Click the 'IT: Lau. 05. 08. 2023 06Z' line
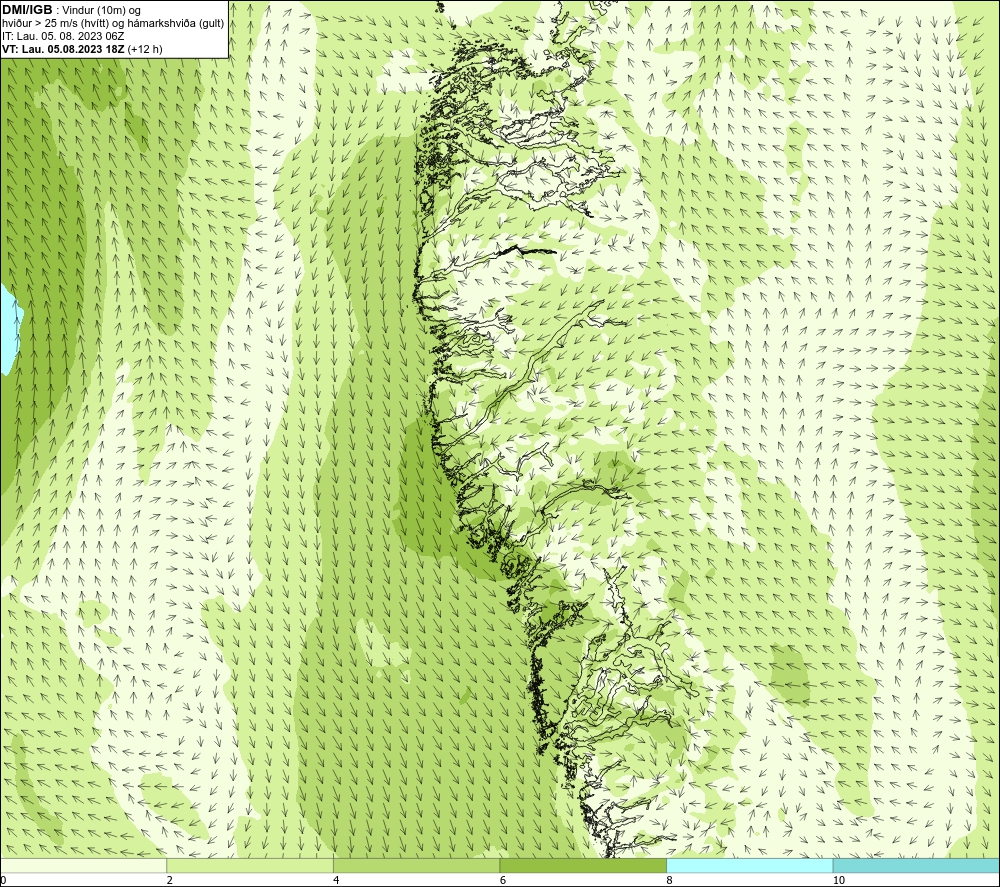 coord(62,36)
